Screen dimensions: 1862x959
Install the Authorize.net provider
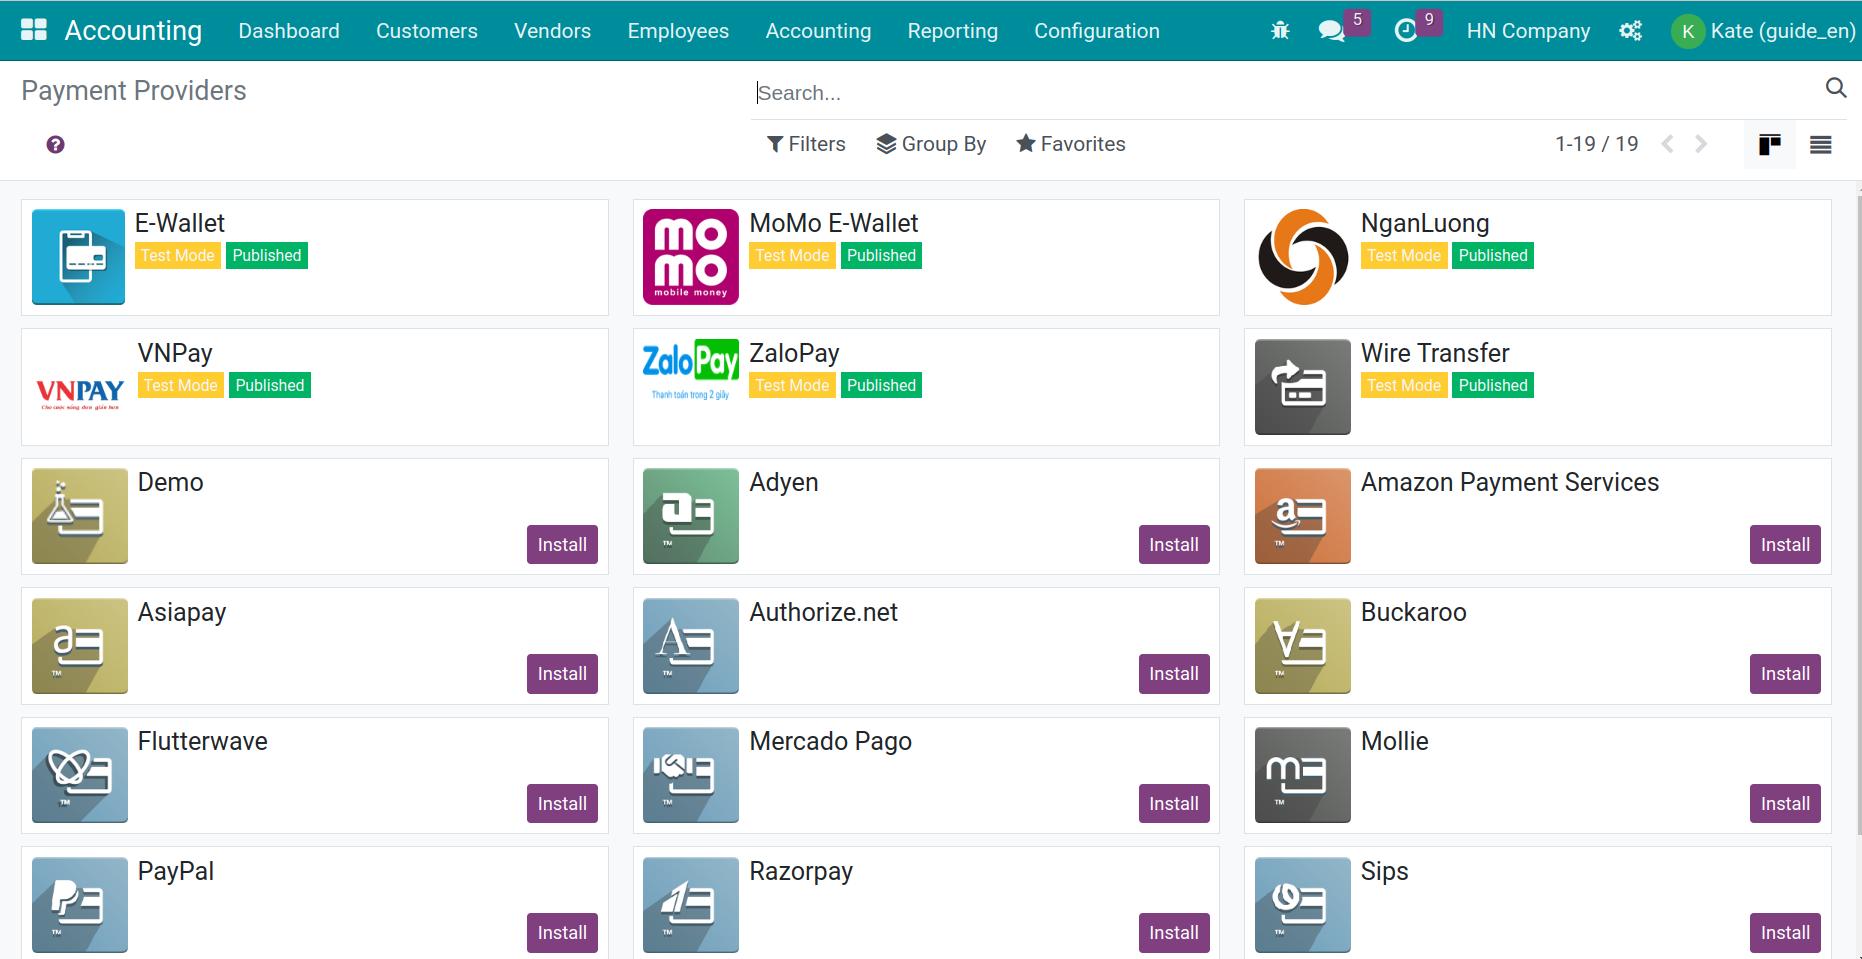coord(1174,674)
